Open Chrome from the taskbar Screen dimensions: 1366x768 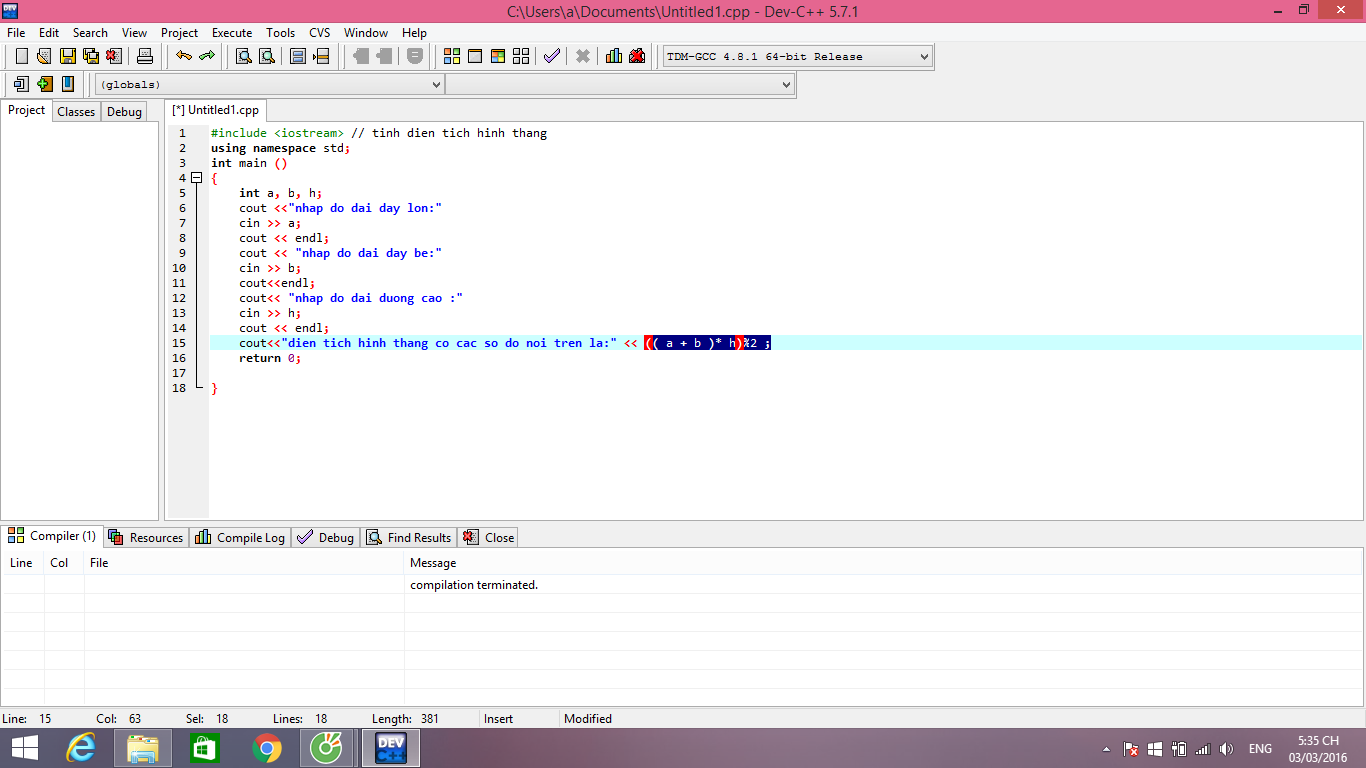pyautogui.click(x=267, y=748)
